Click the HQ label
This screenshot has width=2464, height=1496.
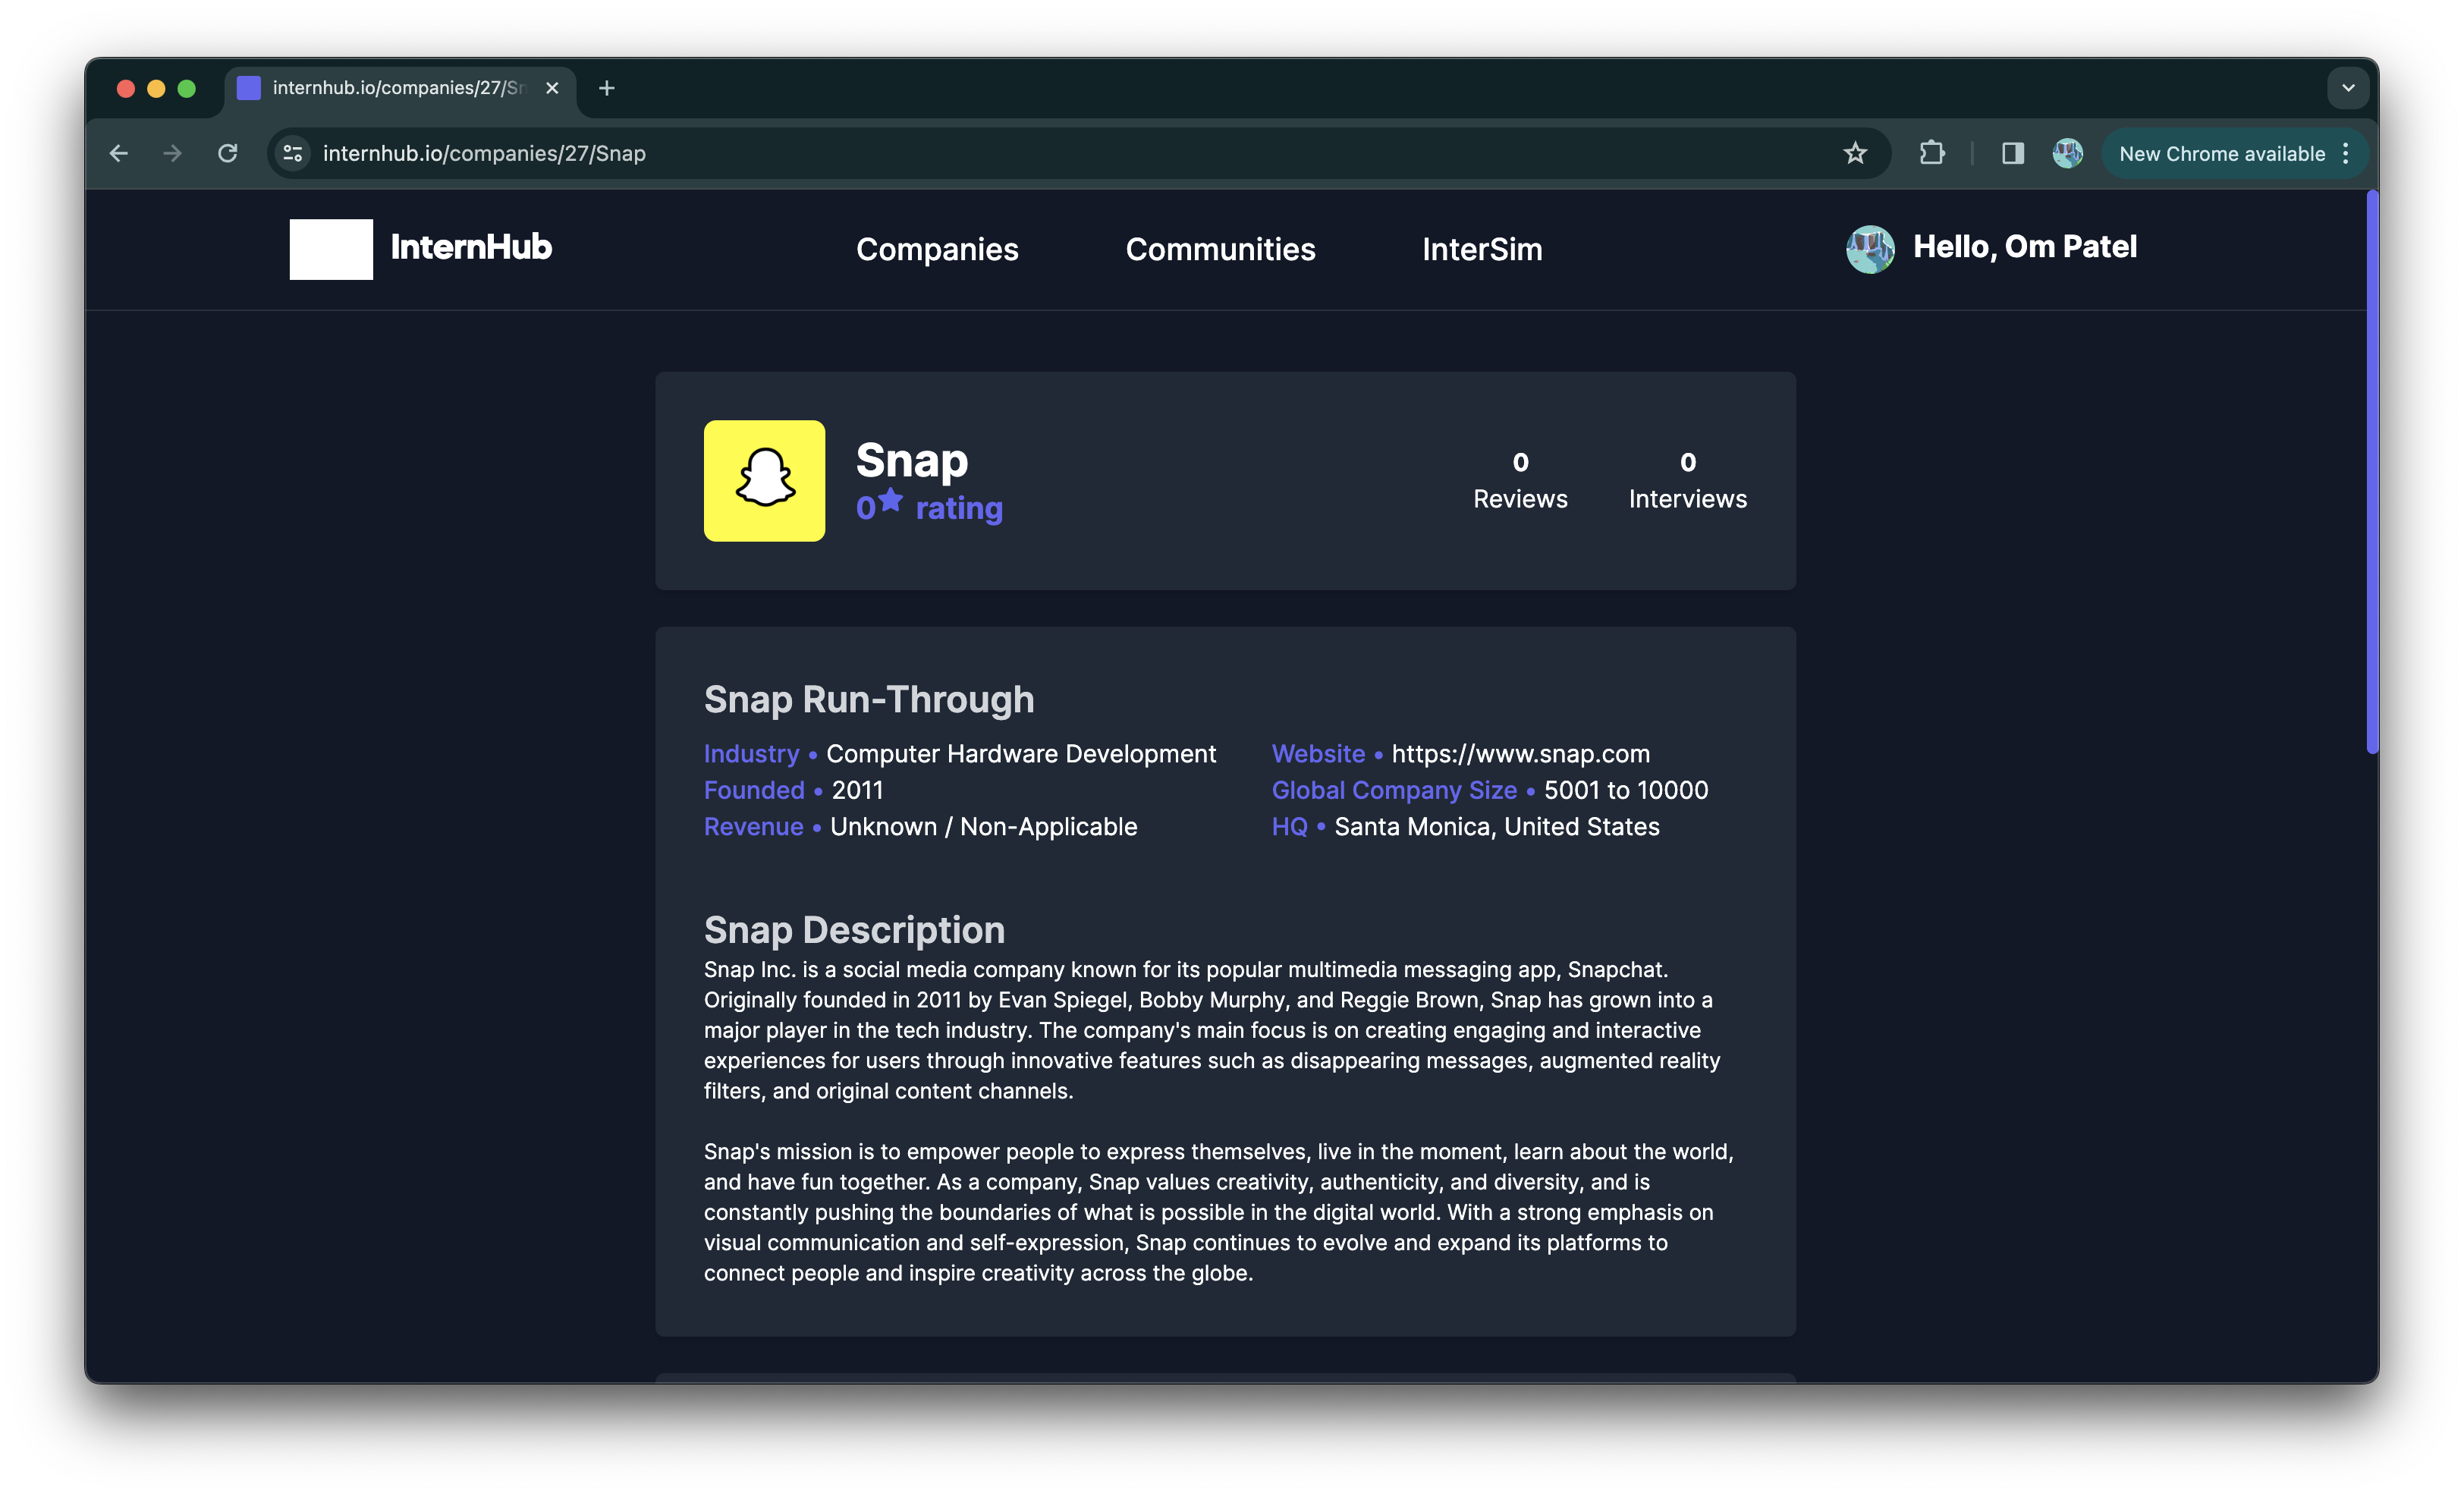pos(1289,826)
